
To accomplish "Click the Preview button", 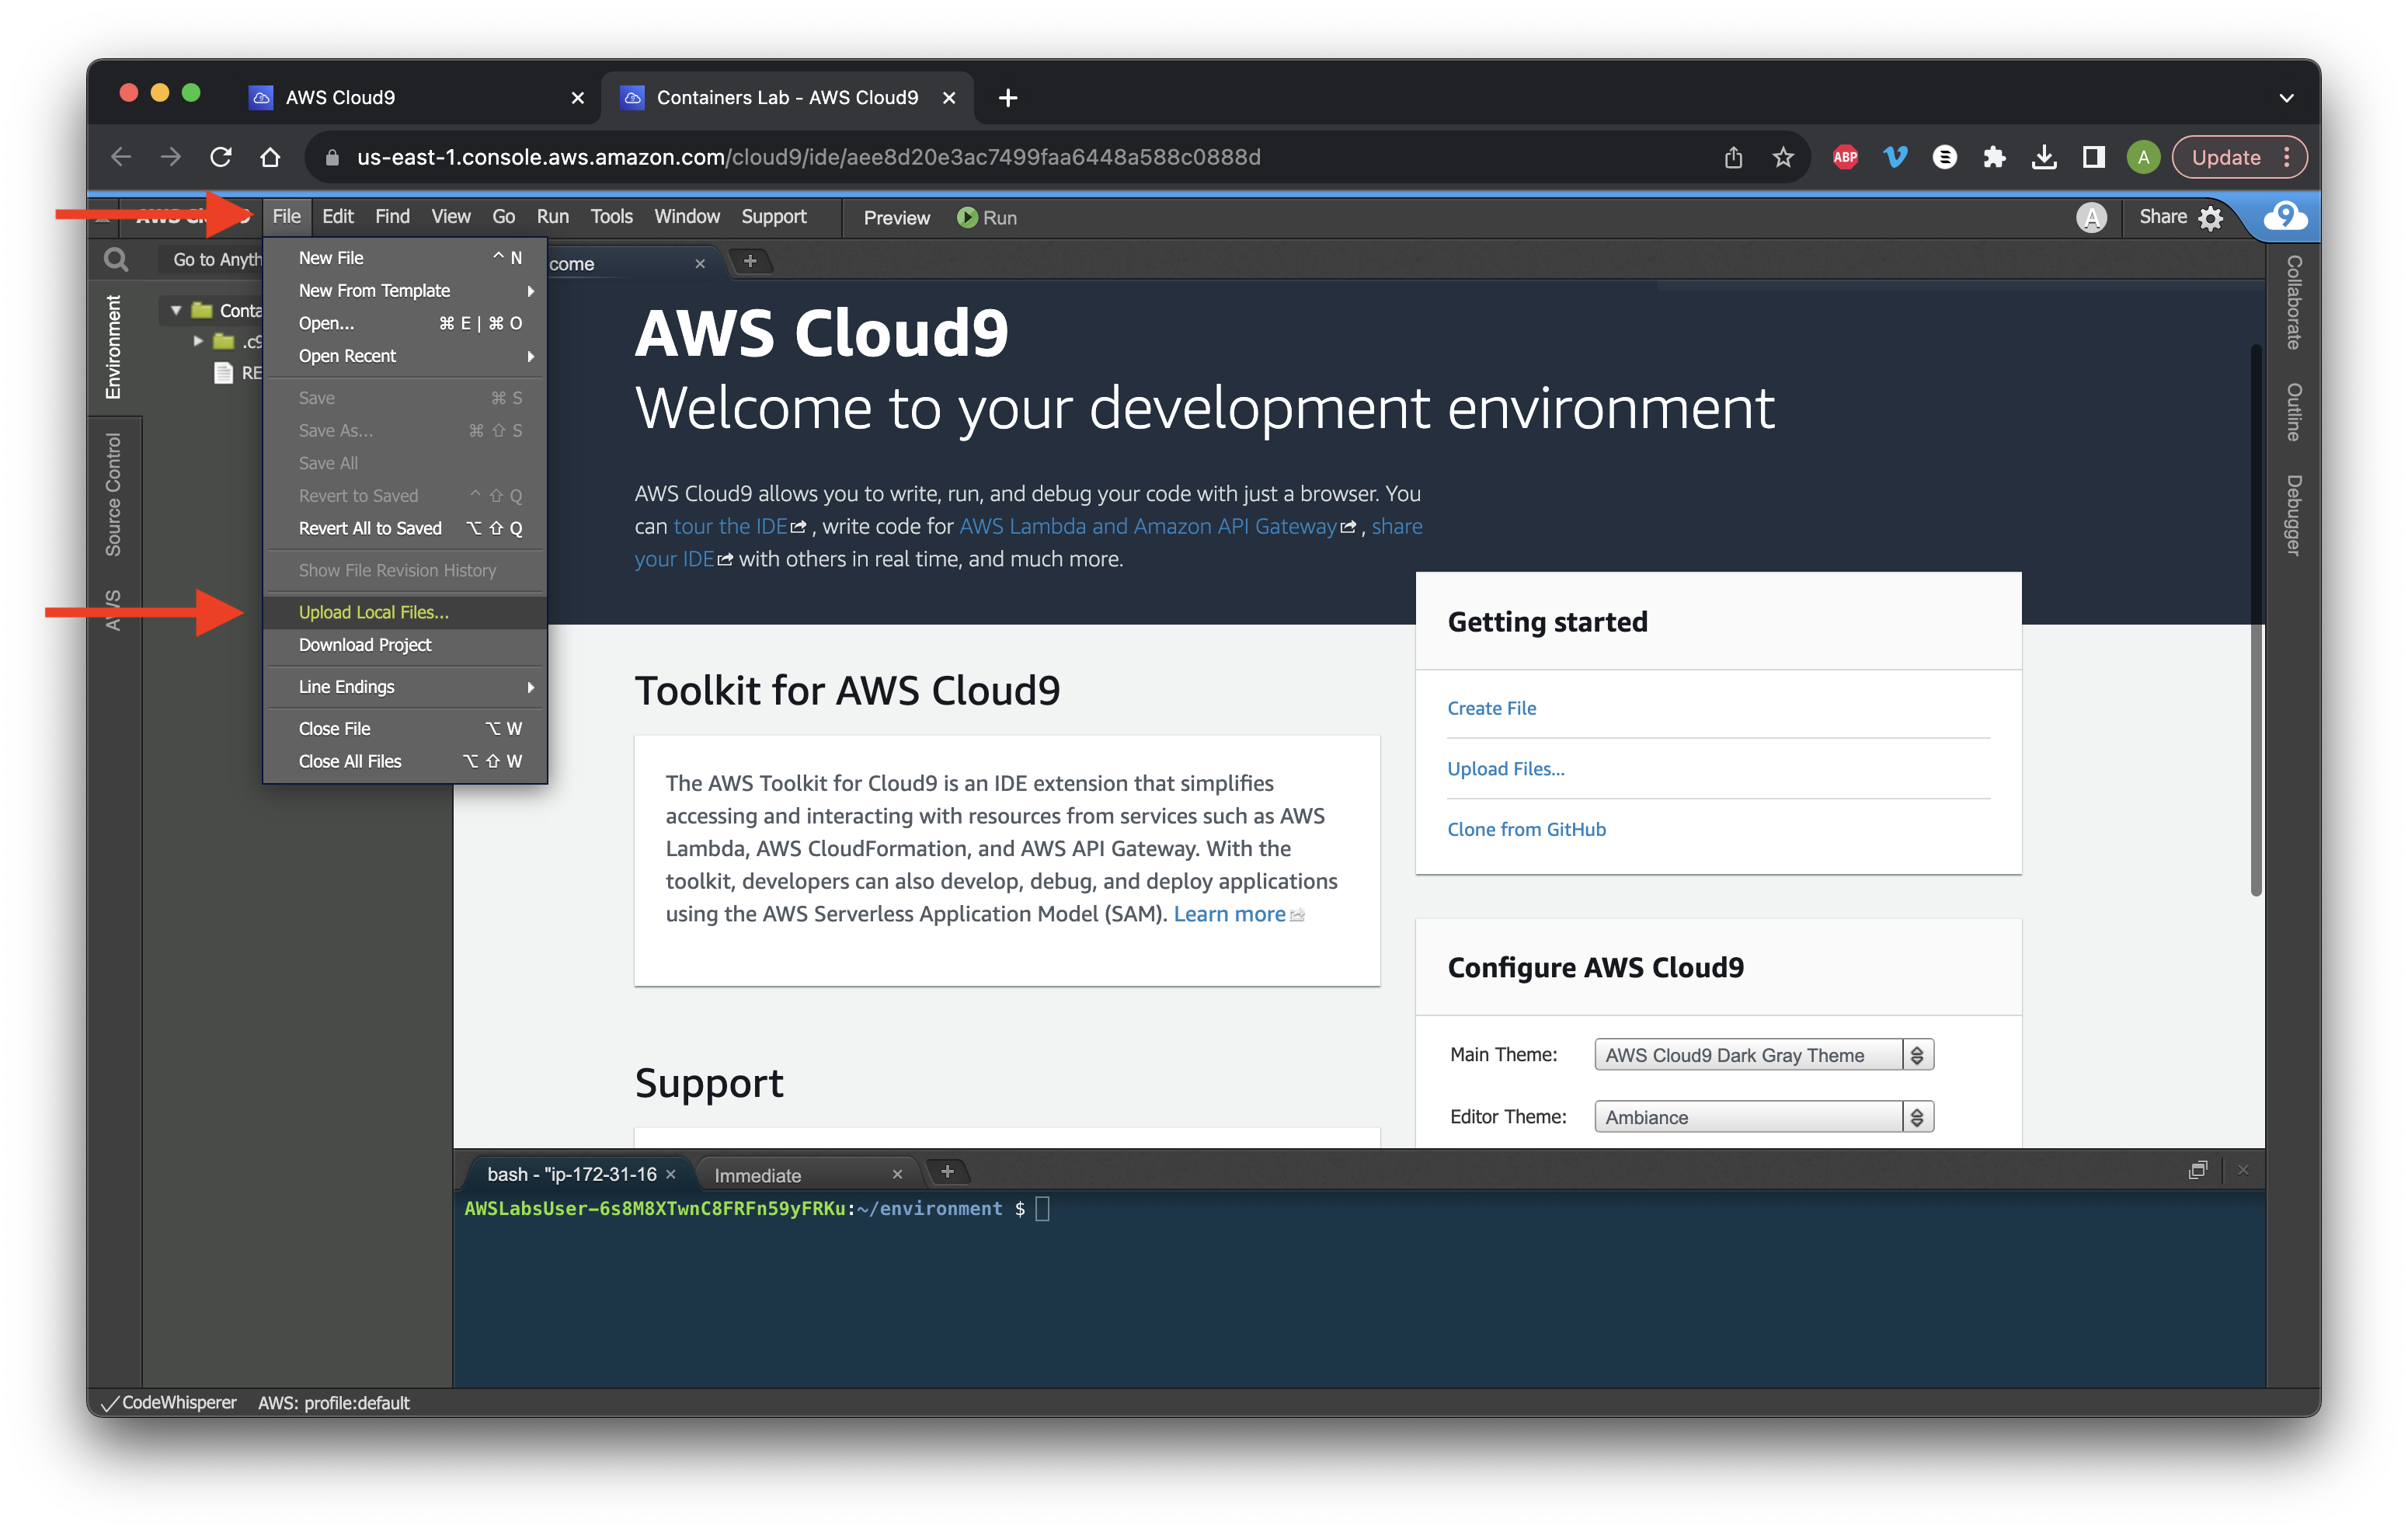I will [896, 218].
